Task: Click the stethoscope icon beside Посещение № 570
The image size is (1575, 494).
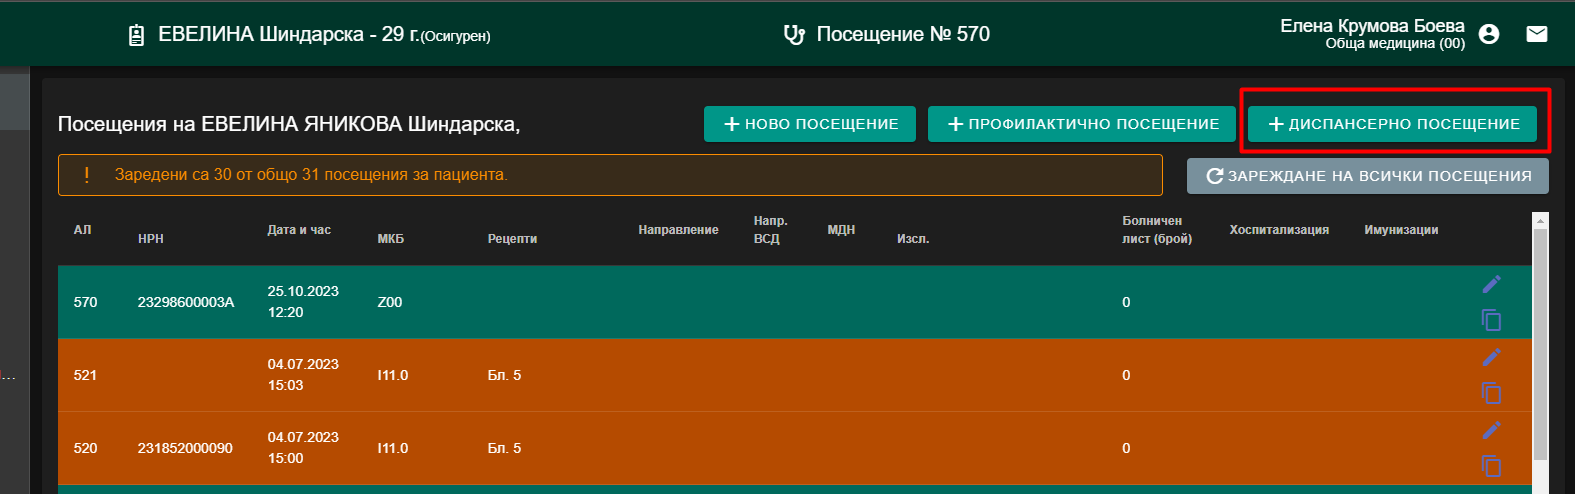Action: pos(794,35)
